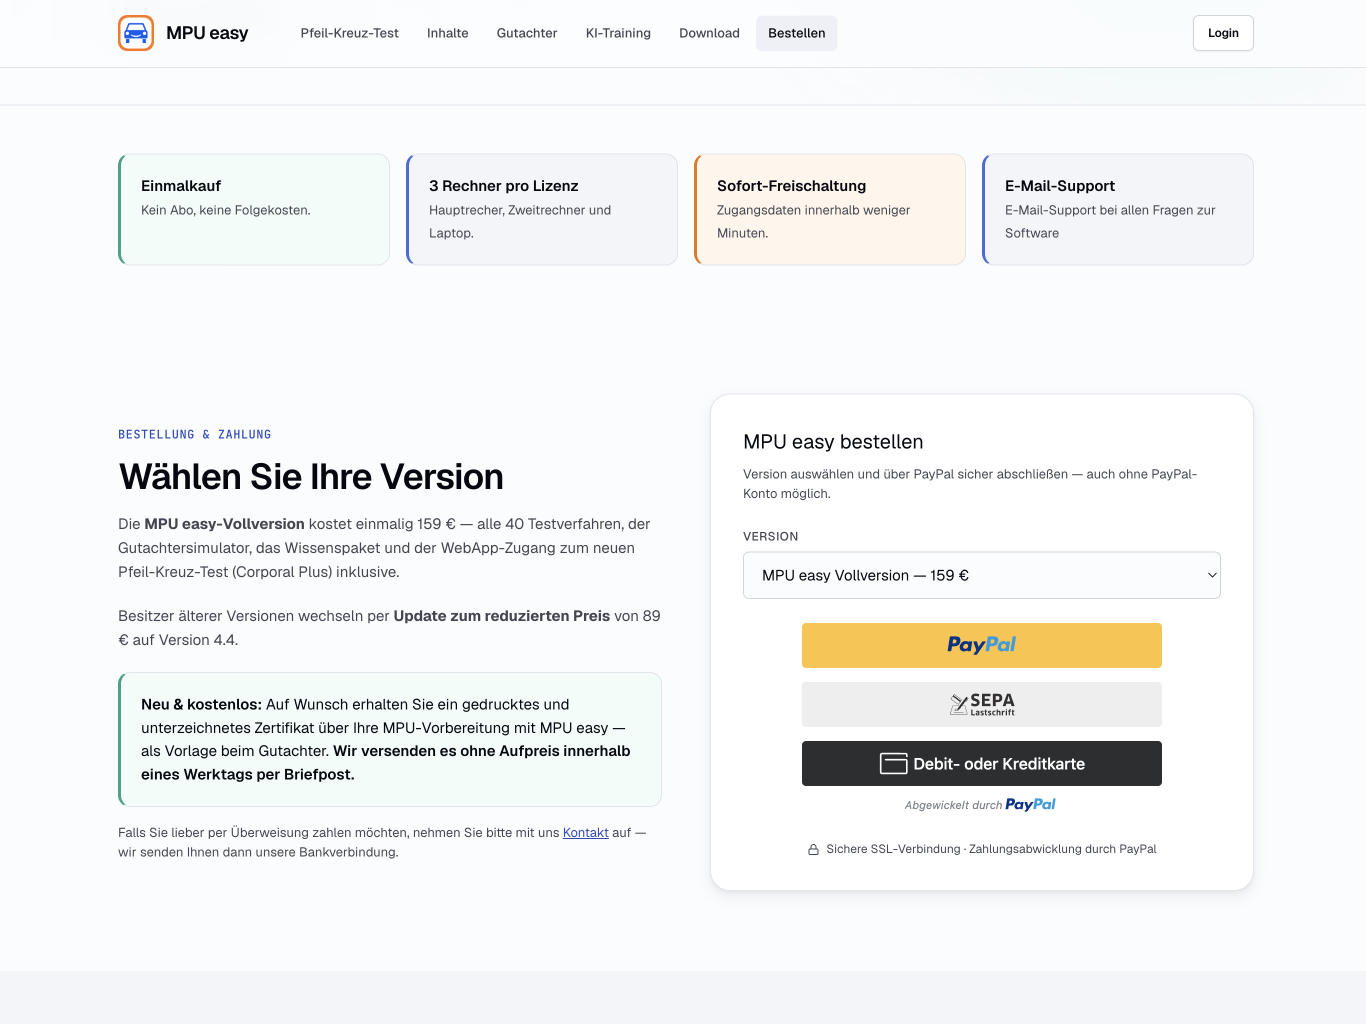Go to the Gutachter page

pos(527,33)
